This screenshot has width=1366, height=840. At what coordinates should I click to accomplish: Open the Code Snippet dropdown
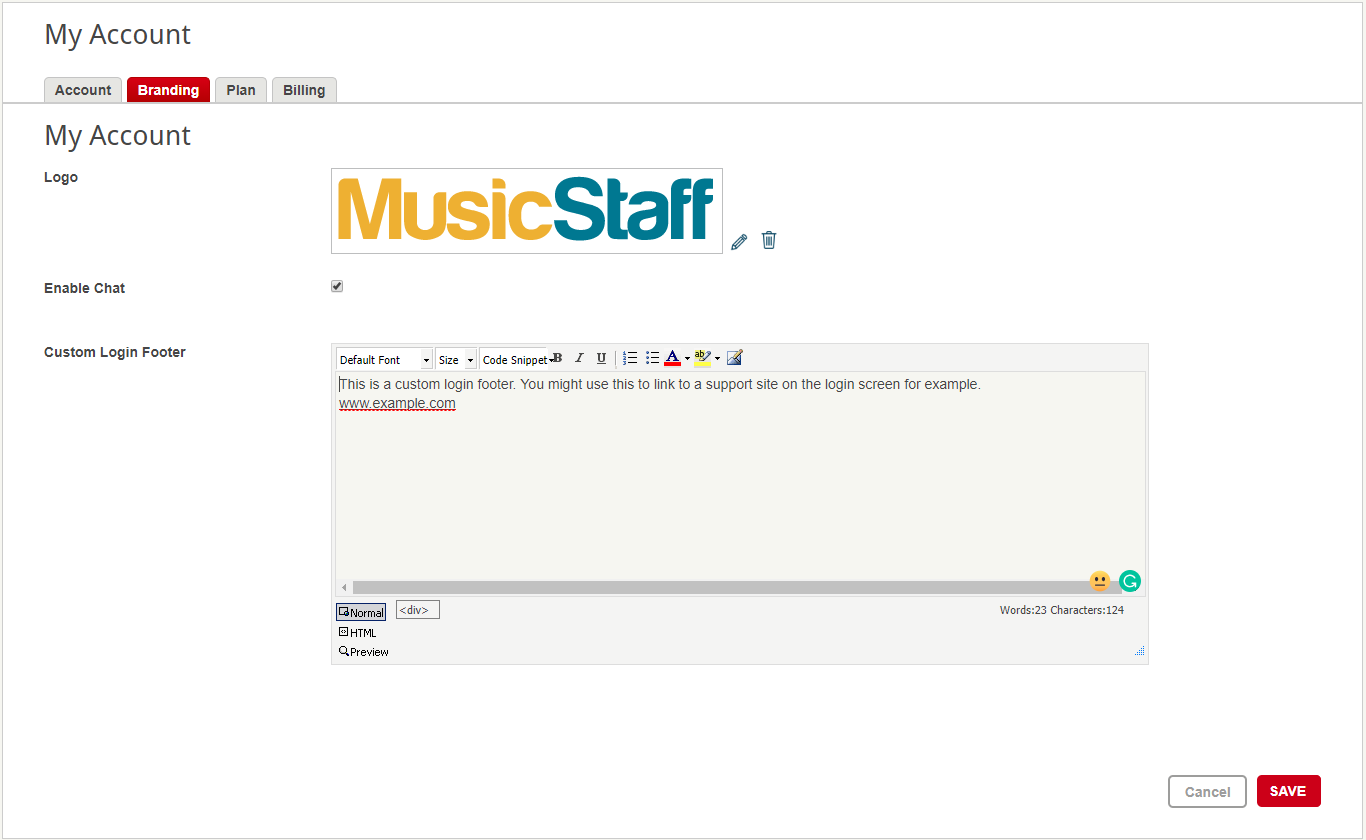(515, 359)
